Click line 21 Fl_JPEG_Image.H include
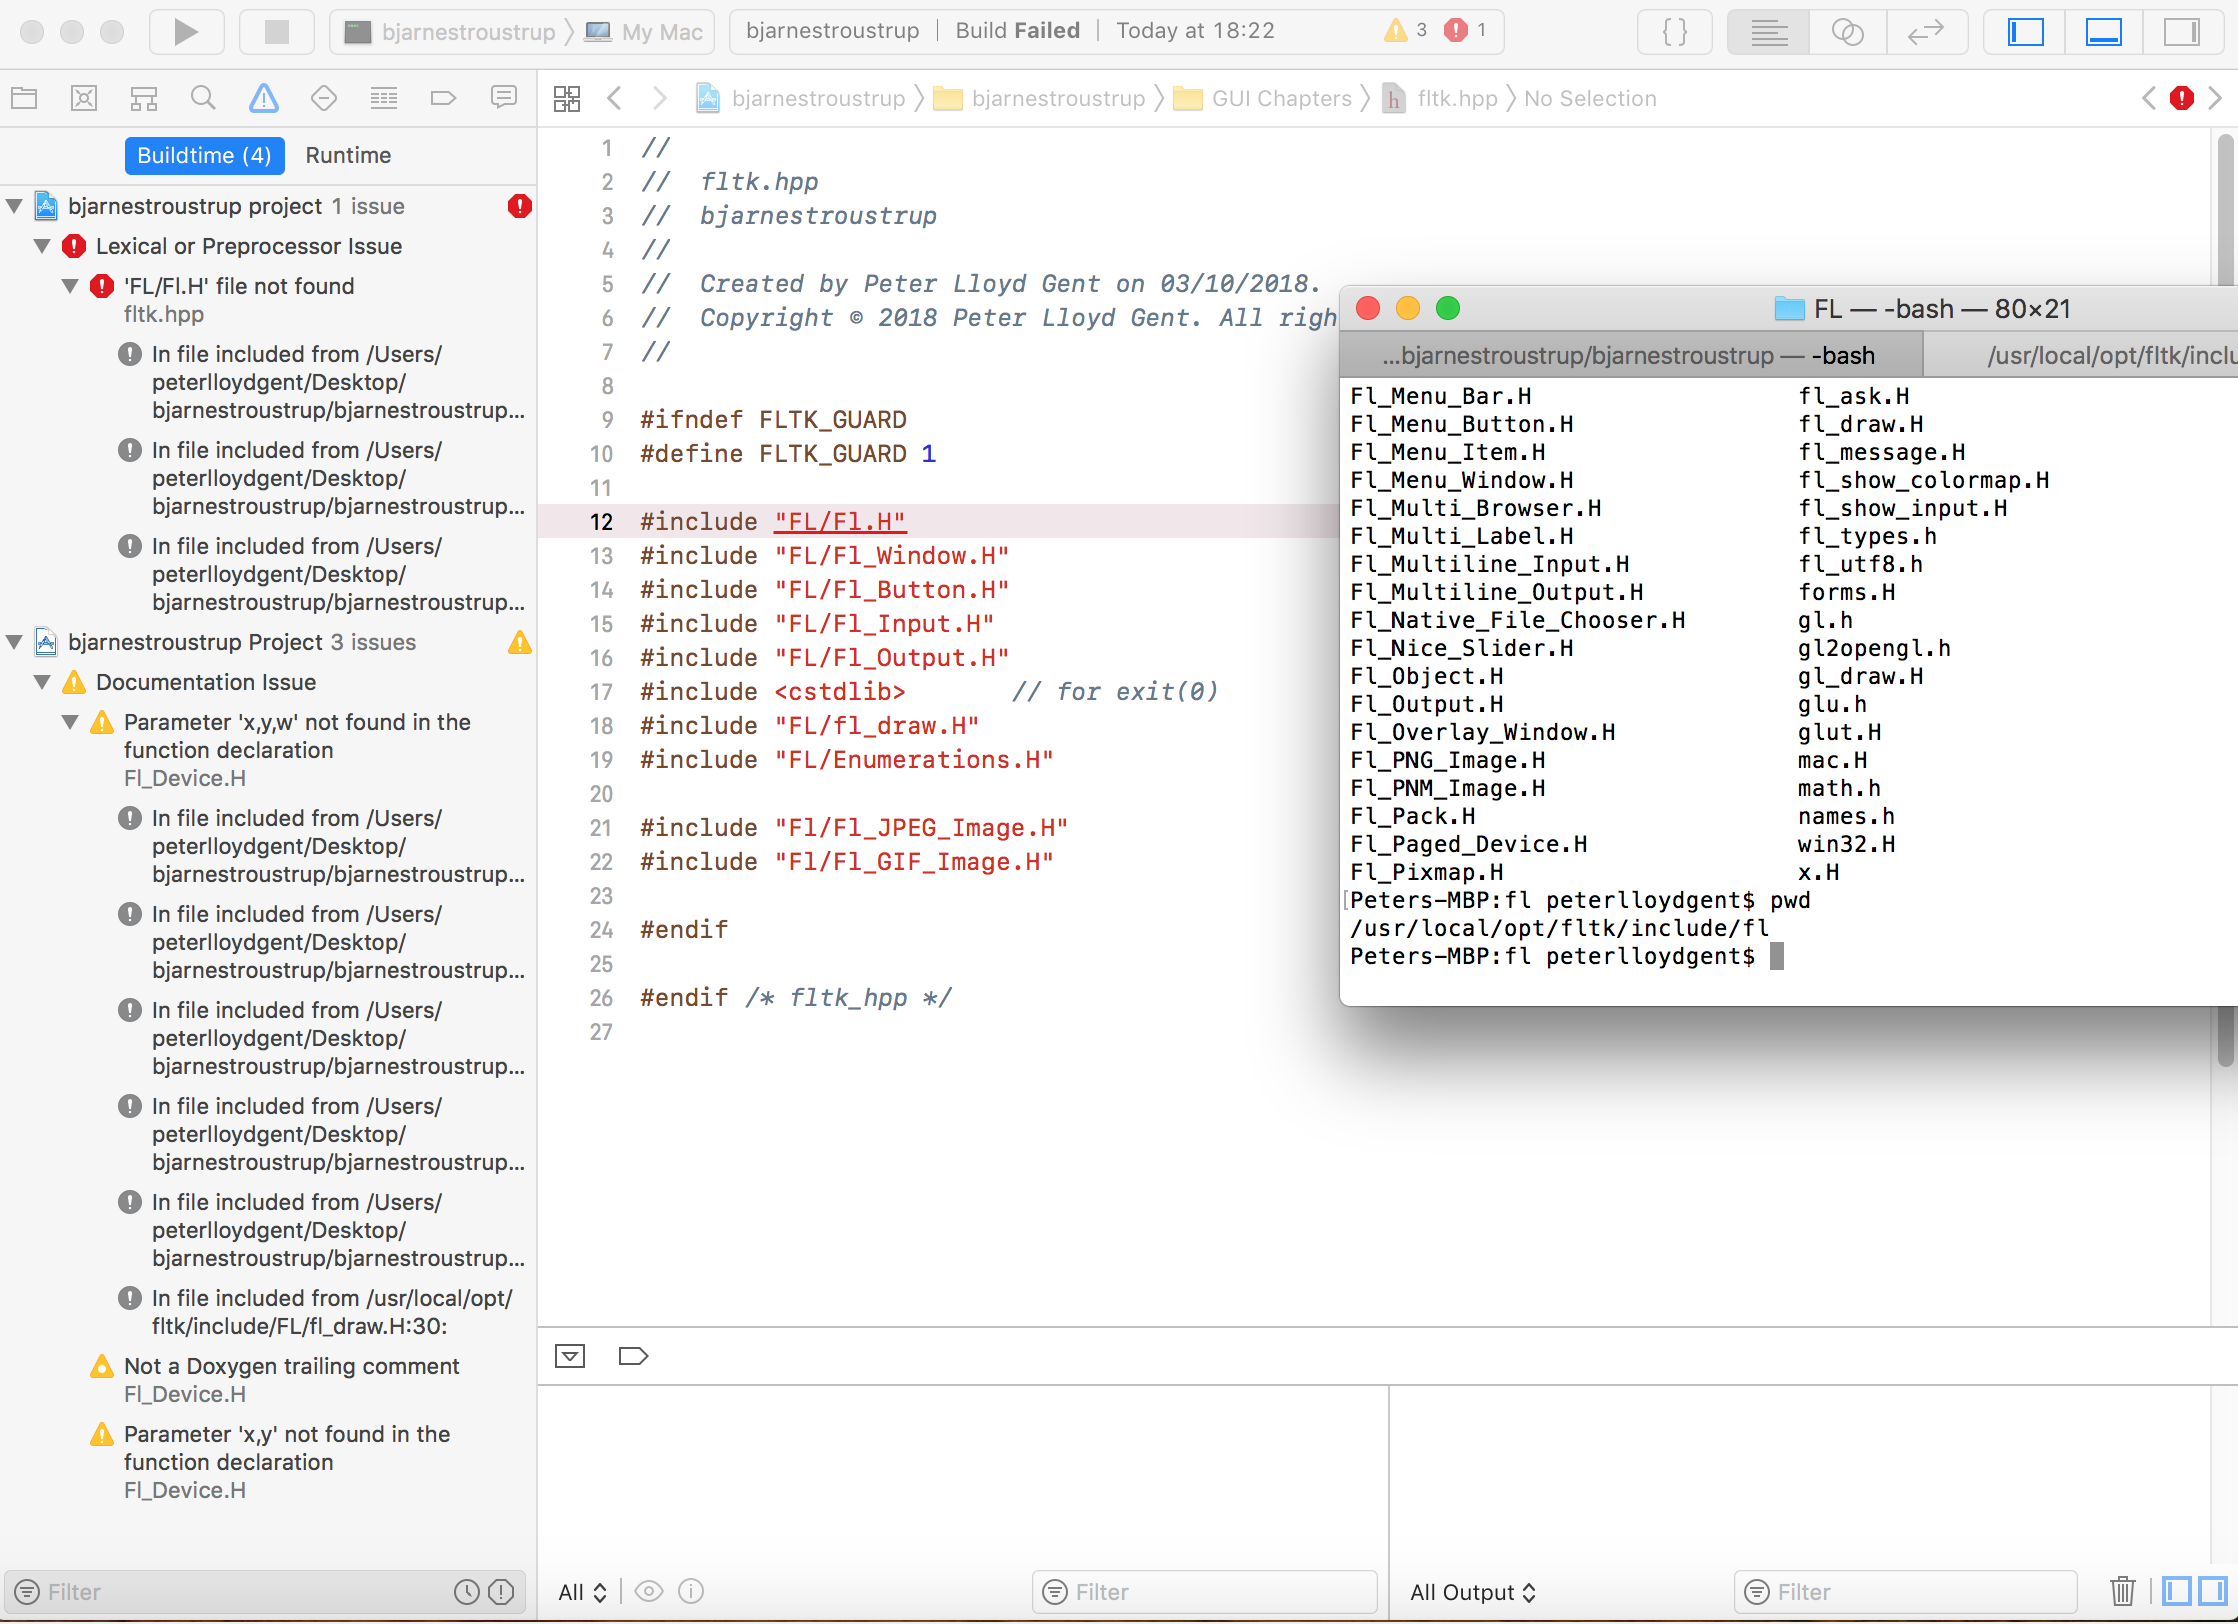The width and height of the screenshot is (2238, 1624). click(854, 828)
